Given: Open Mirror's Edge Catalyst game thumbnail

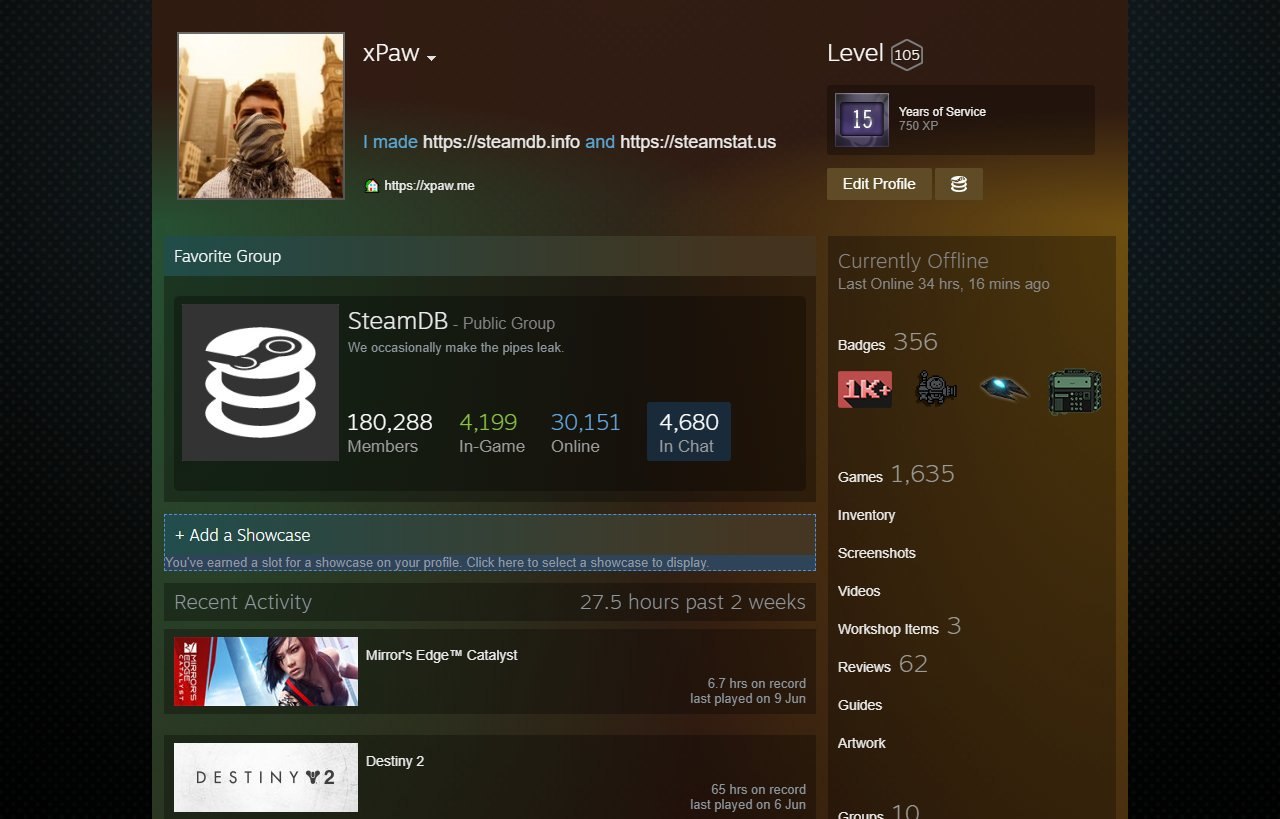Looking at the screenshot, I should click(x=266, y=672).
